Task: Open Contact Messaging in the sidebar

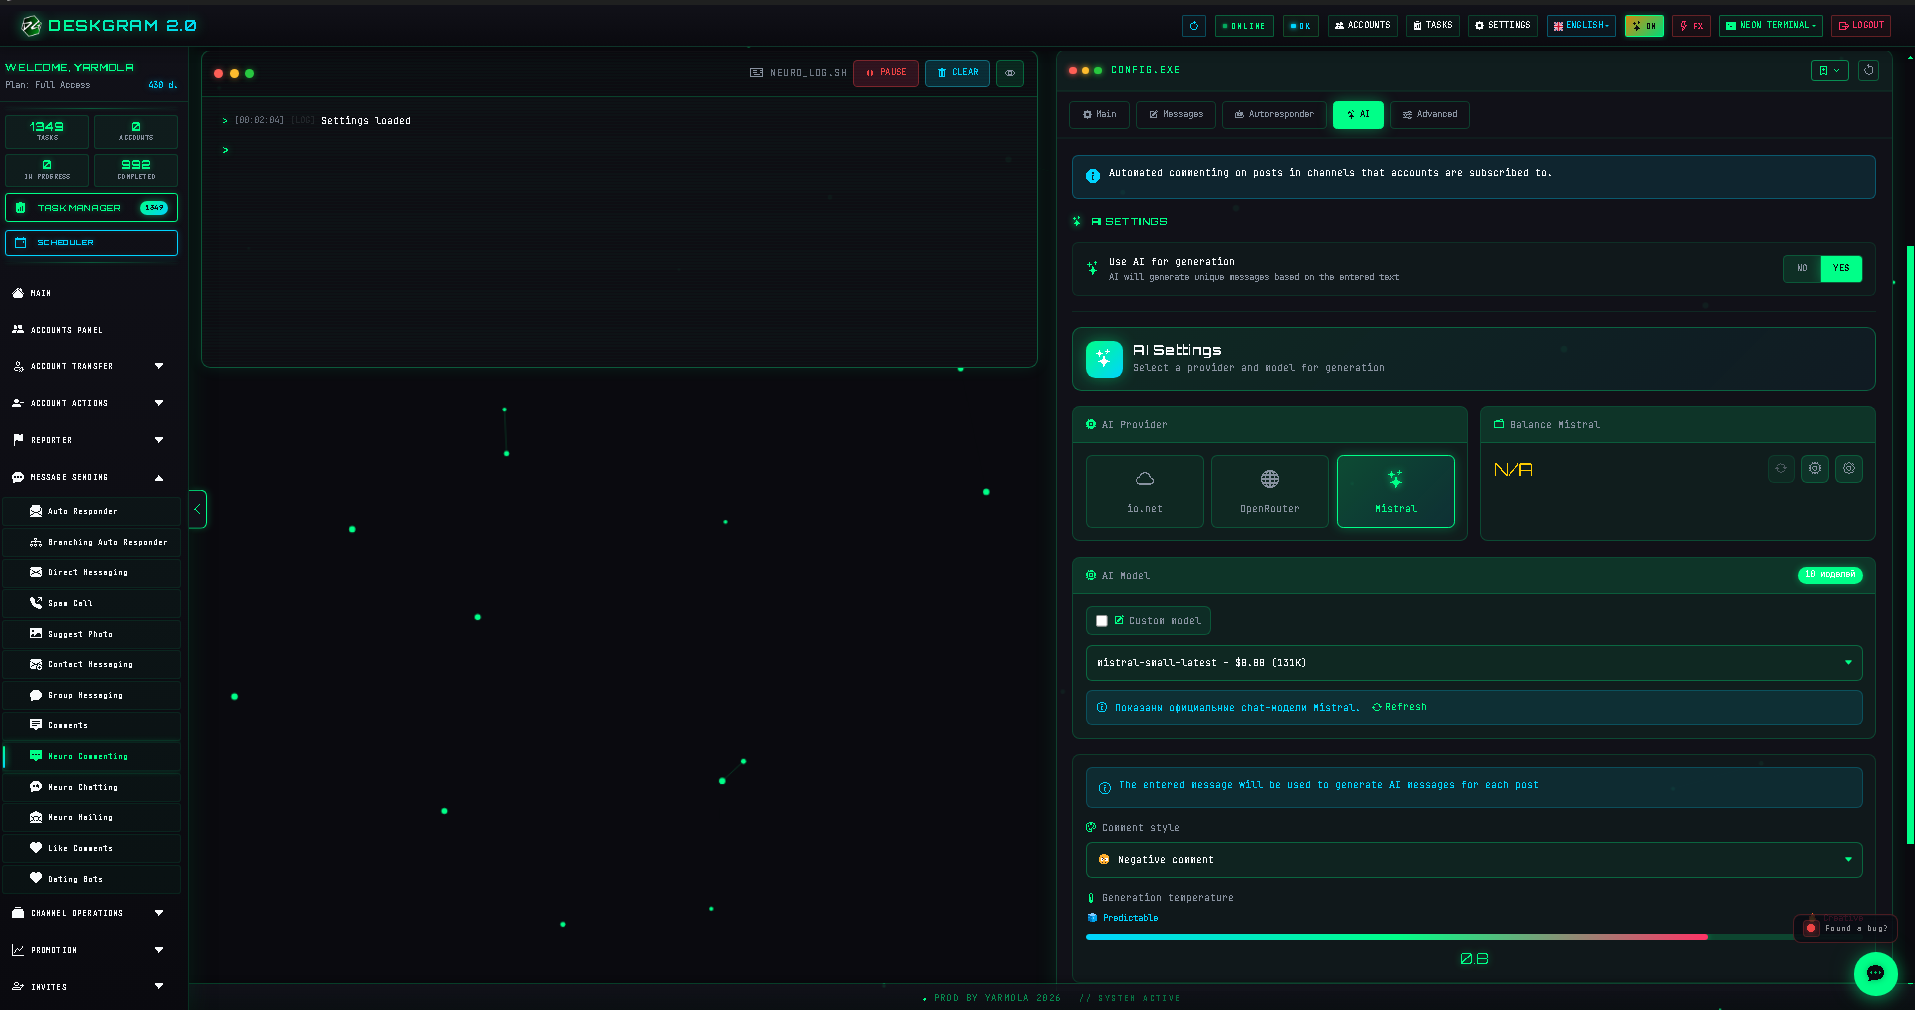Action: coord(91,665)
